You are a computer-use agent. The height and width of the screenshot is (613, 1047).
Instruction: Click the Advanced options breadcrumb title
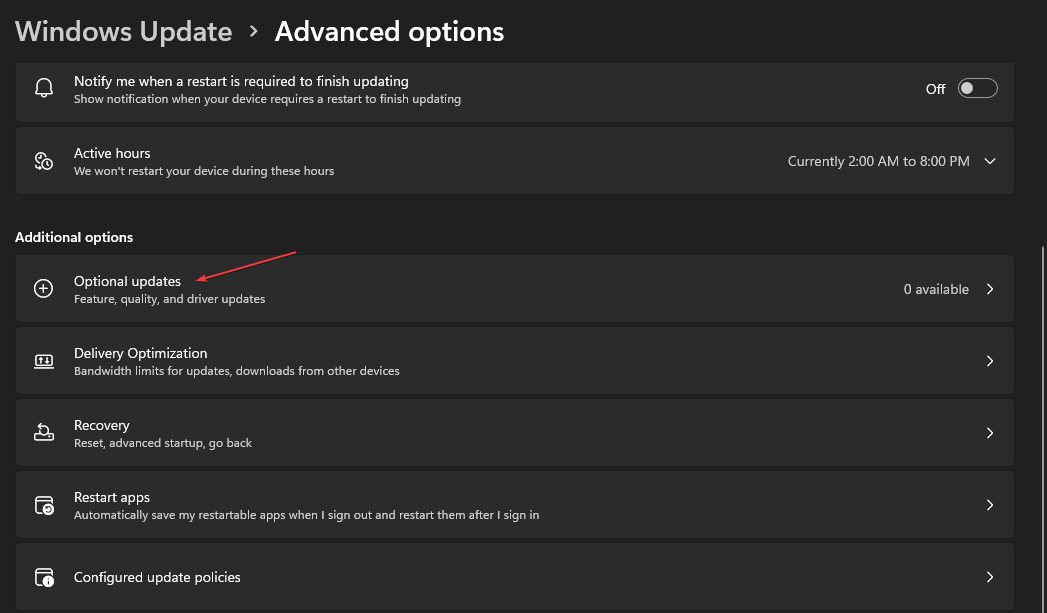pyautogui.click(x=389, y=31)
